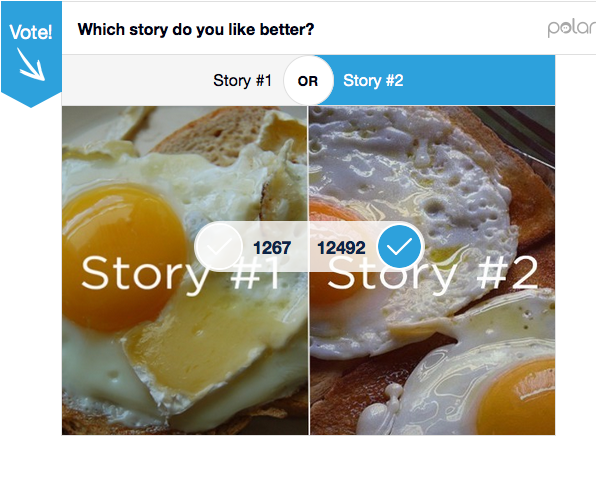Select the Story #1 header tab
Screen dimensions: 607x477
coord(242,81)
